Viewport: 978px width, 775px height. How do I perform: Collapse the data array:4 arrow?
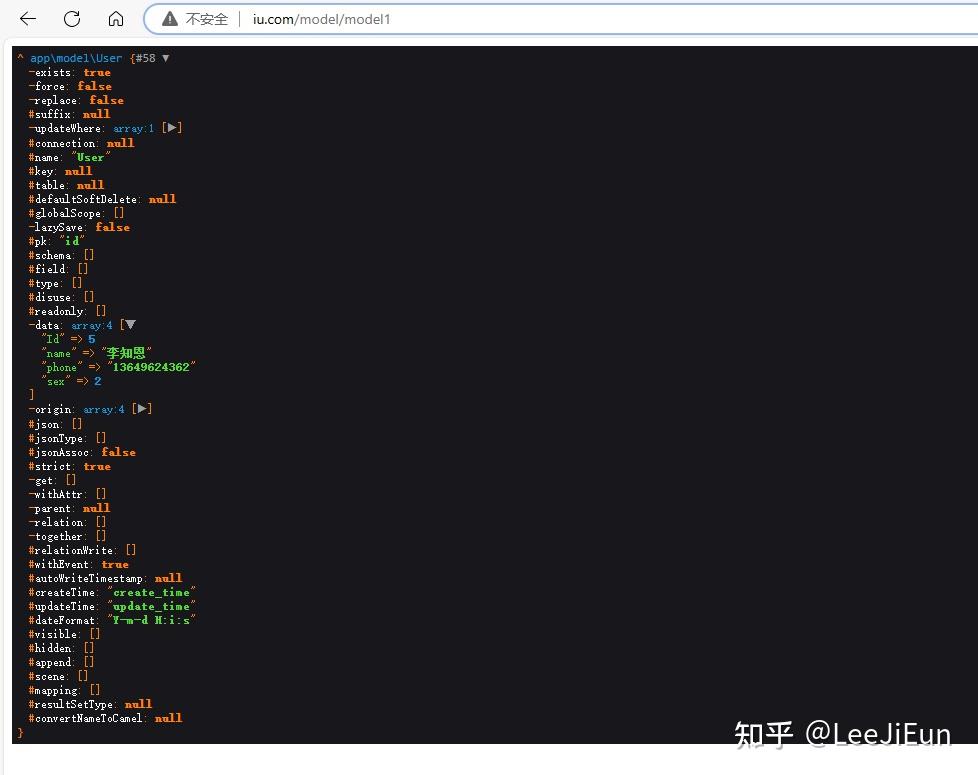pos(130,325)
